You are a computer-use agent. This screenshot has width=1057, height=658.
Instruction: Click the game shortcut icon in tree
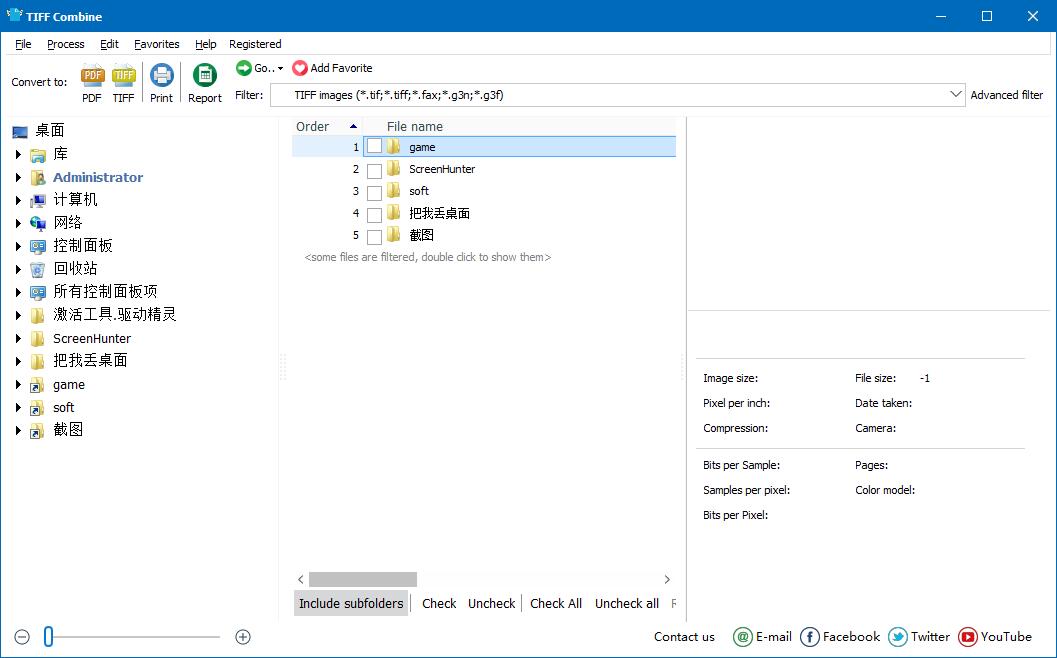pyautogui.click(x=38, y=386)
